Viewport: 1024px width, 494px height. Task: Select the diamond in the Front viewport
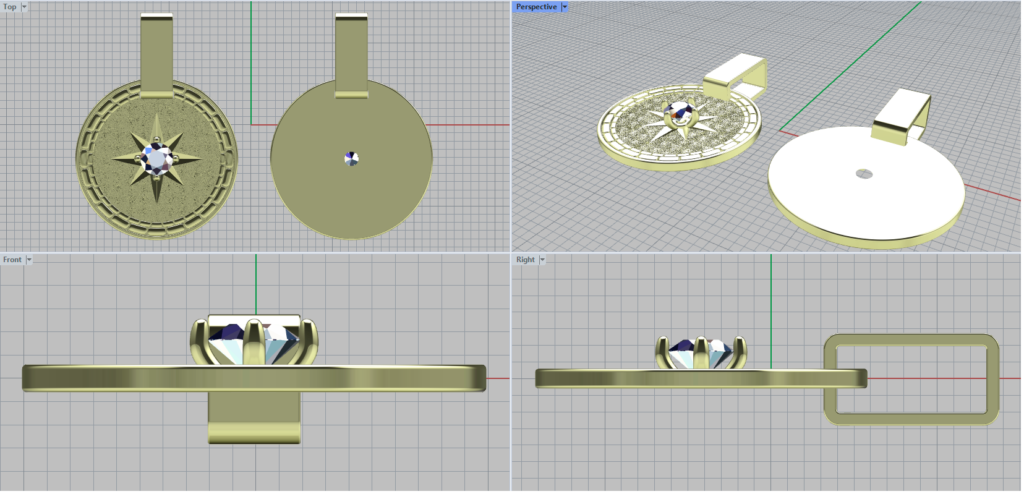click(x=253, y=342)
